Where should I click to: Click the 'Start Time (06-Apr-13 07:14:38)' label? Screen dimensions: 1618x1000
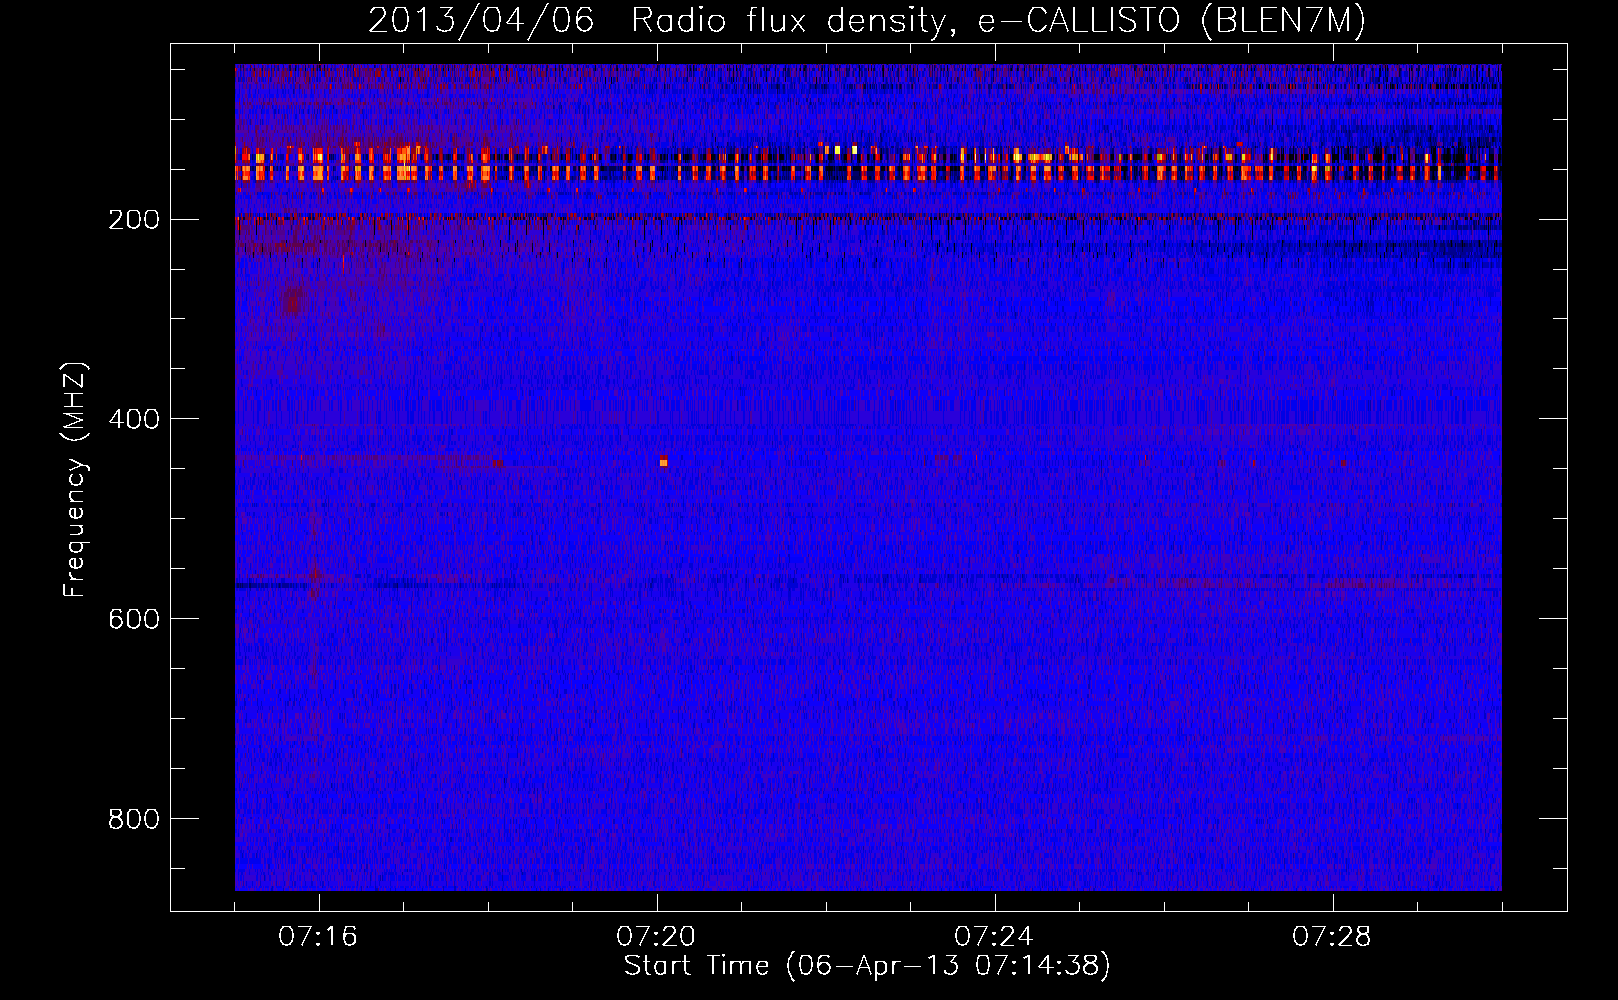click(x=867, y=966)
